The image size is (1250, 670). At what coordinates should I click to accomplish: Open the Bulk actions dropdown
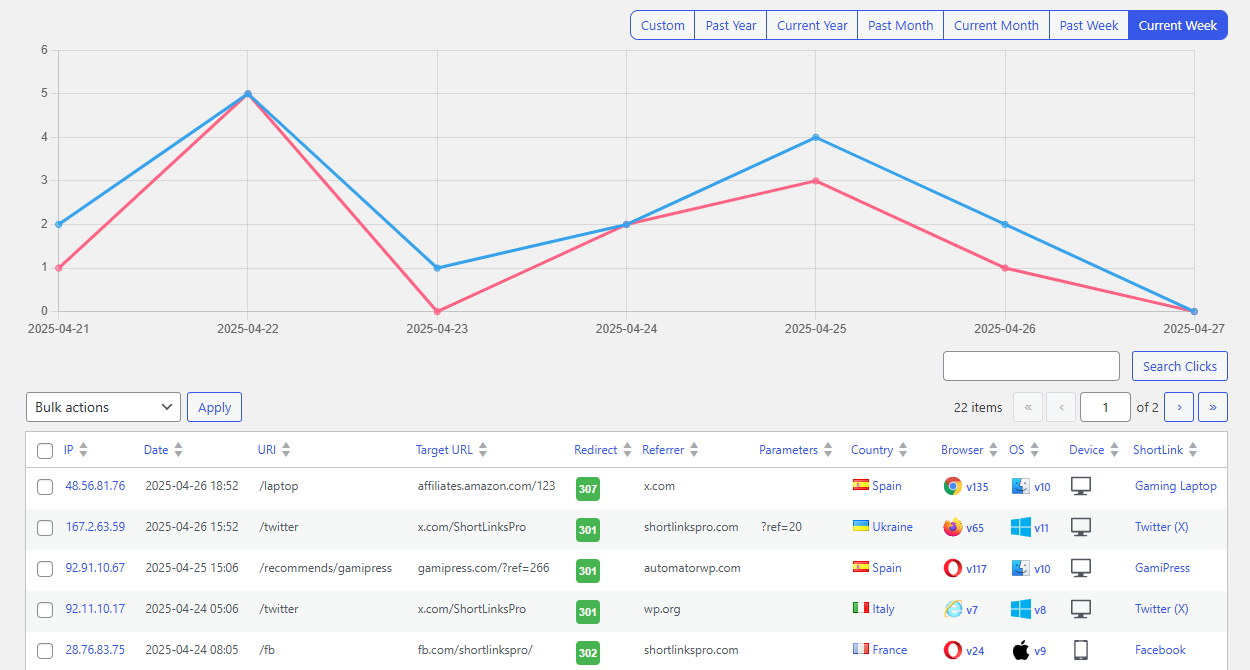tap(103, 407)
